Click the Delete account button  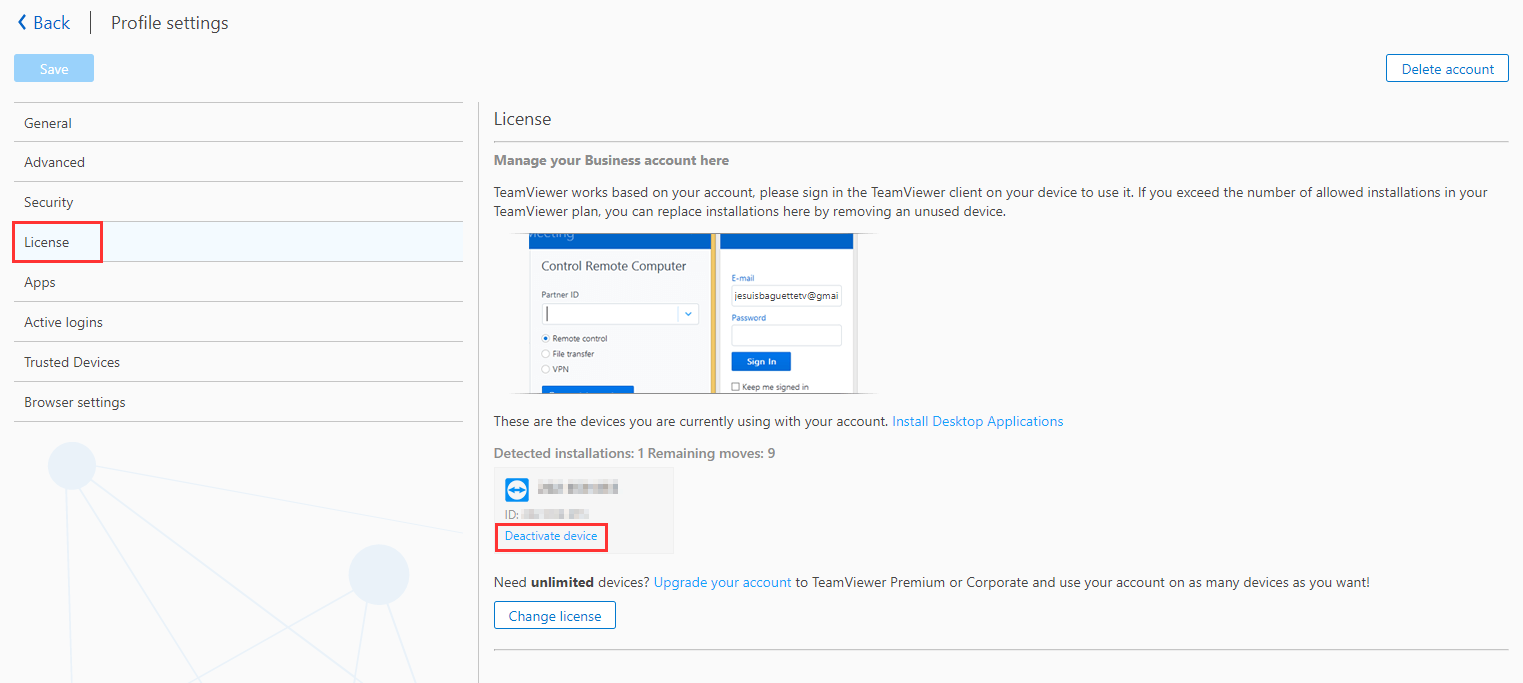click(1447, 68)
